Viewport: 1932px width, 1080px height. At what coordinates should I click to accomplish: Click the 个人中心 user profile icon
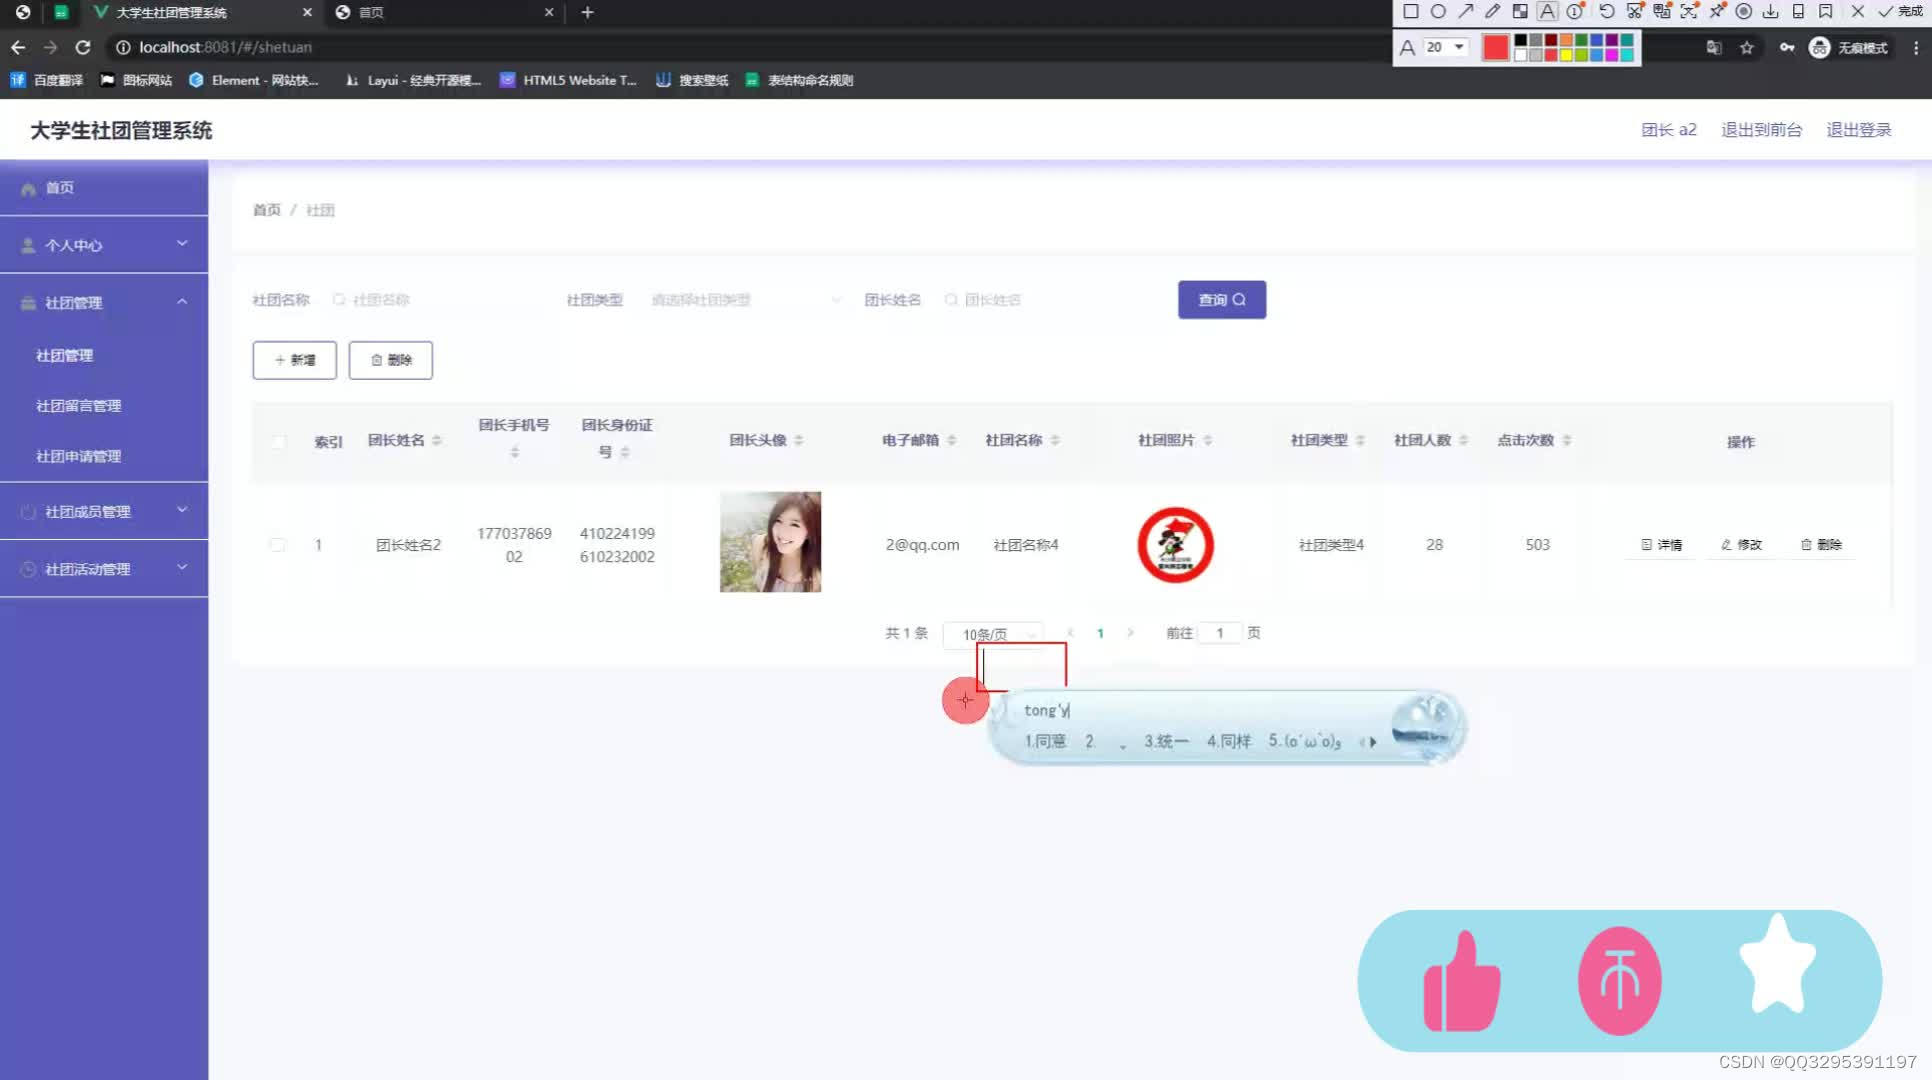click(x=28, y=244)
